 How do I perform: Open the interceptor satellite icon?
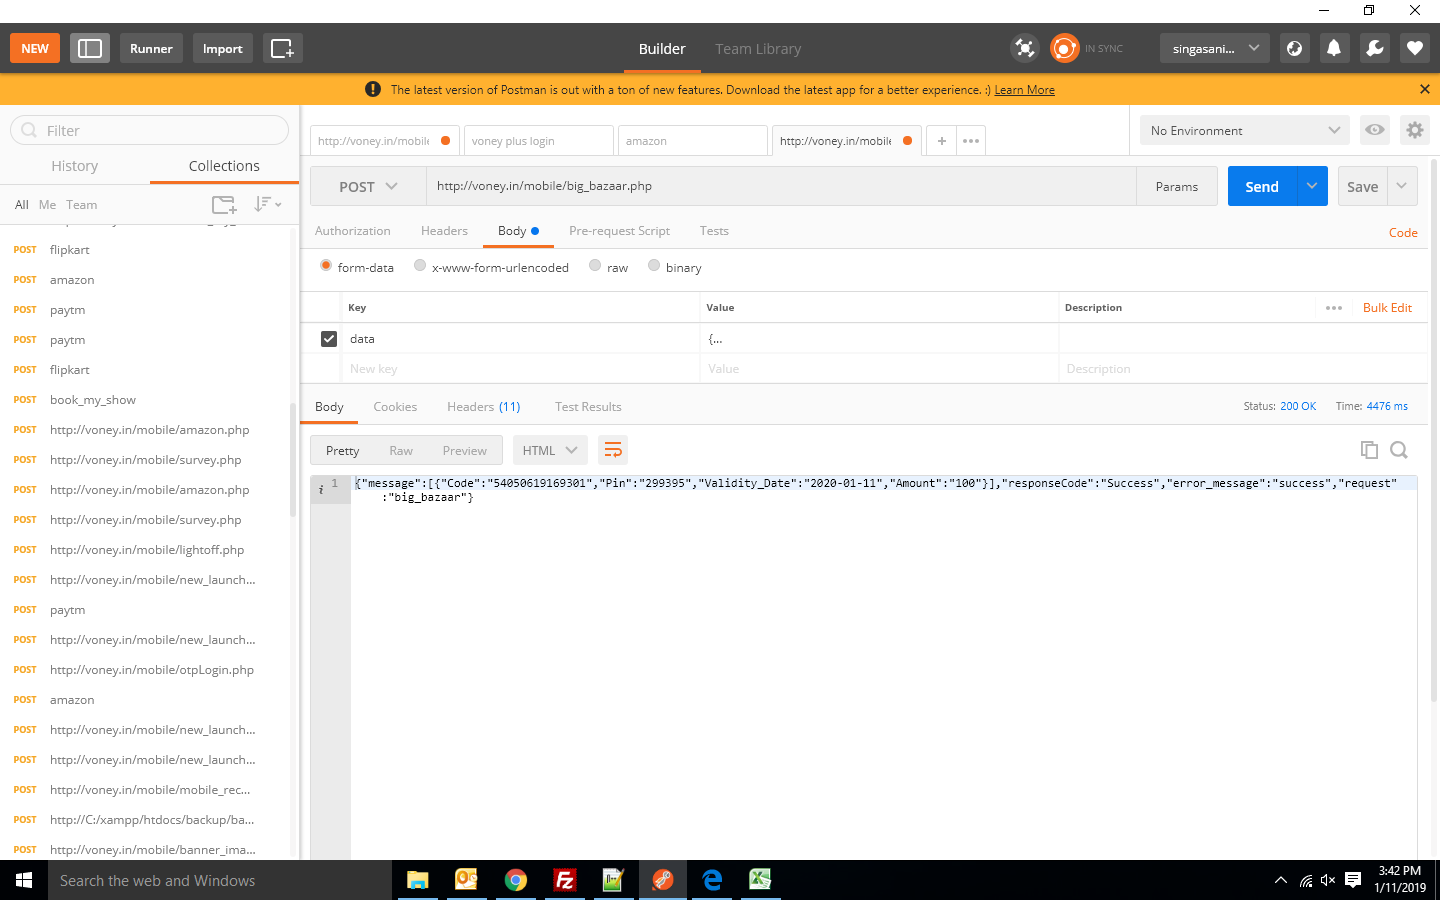1025,48
